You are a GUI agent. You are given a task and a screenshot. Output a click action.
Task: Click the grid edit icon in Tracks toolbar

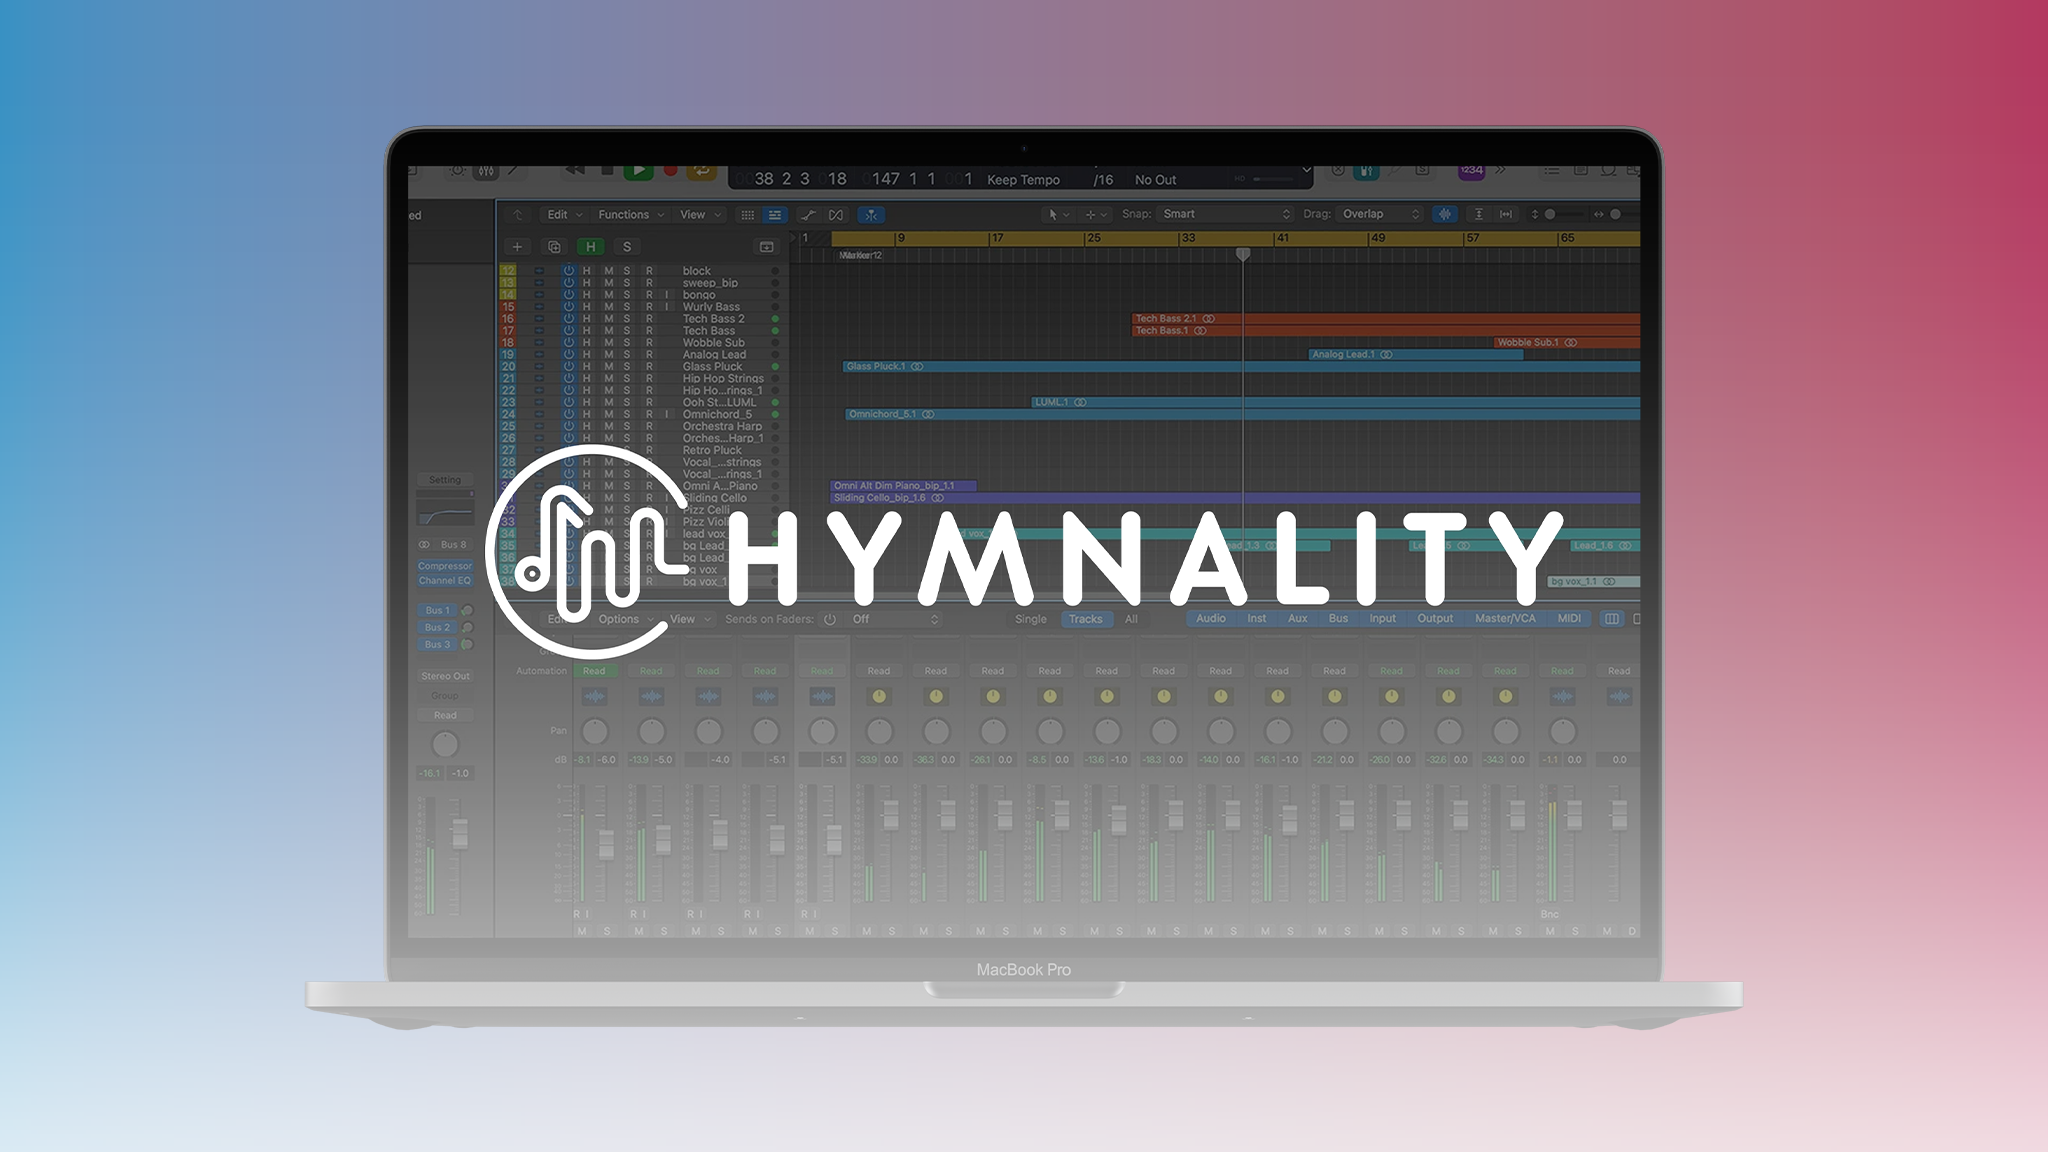click(x=747, y=215)
